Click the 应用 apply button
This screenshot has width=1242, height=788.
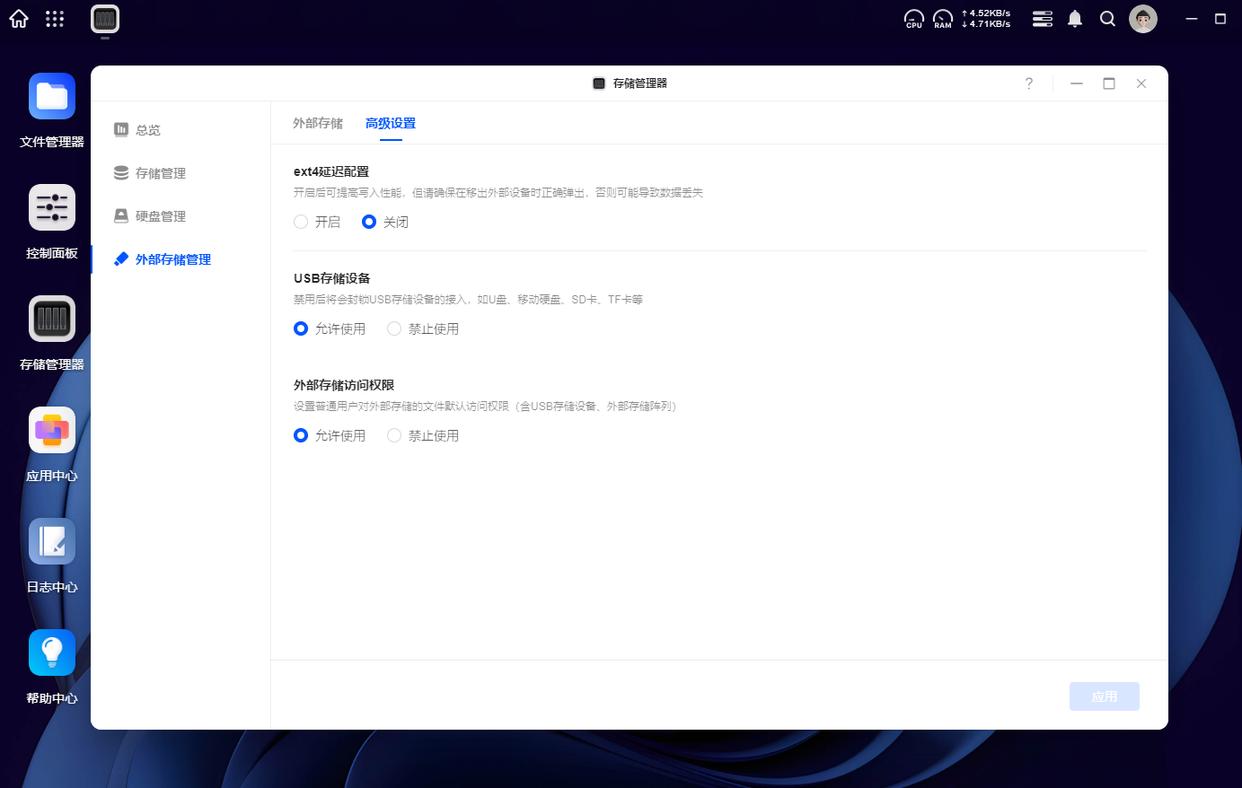1104,697
